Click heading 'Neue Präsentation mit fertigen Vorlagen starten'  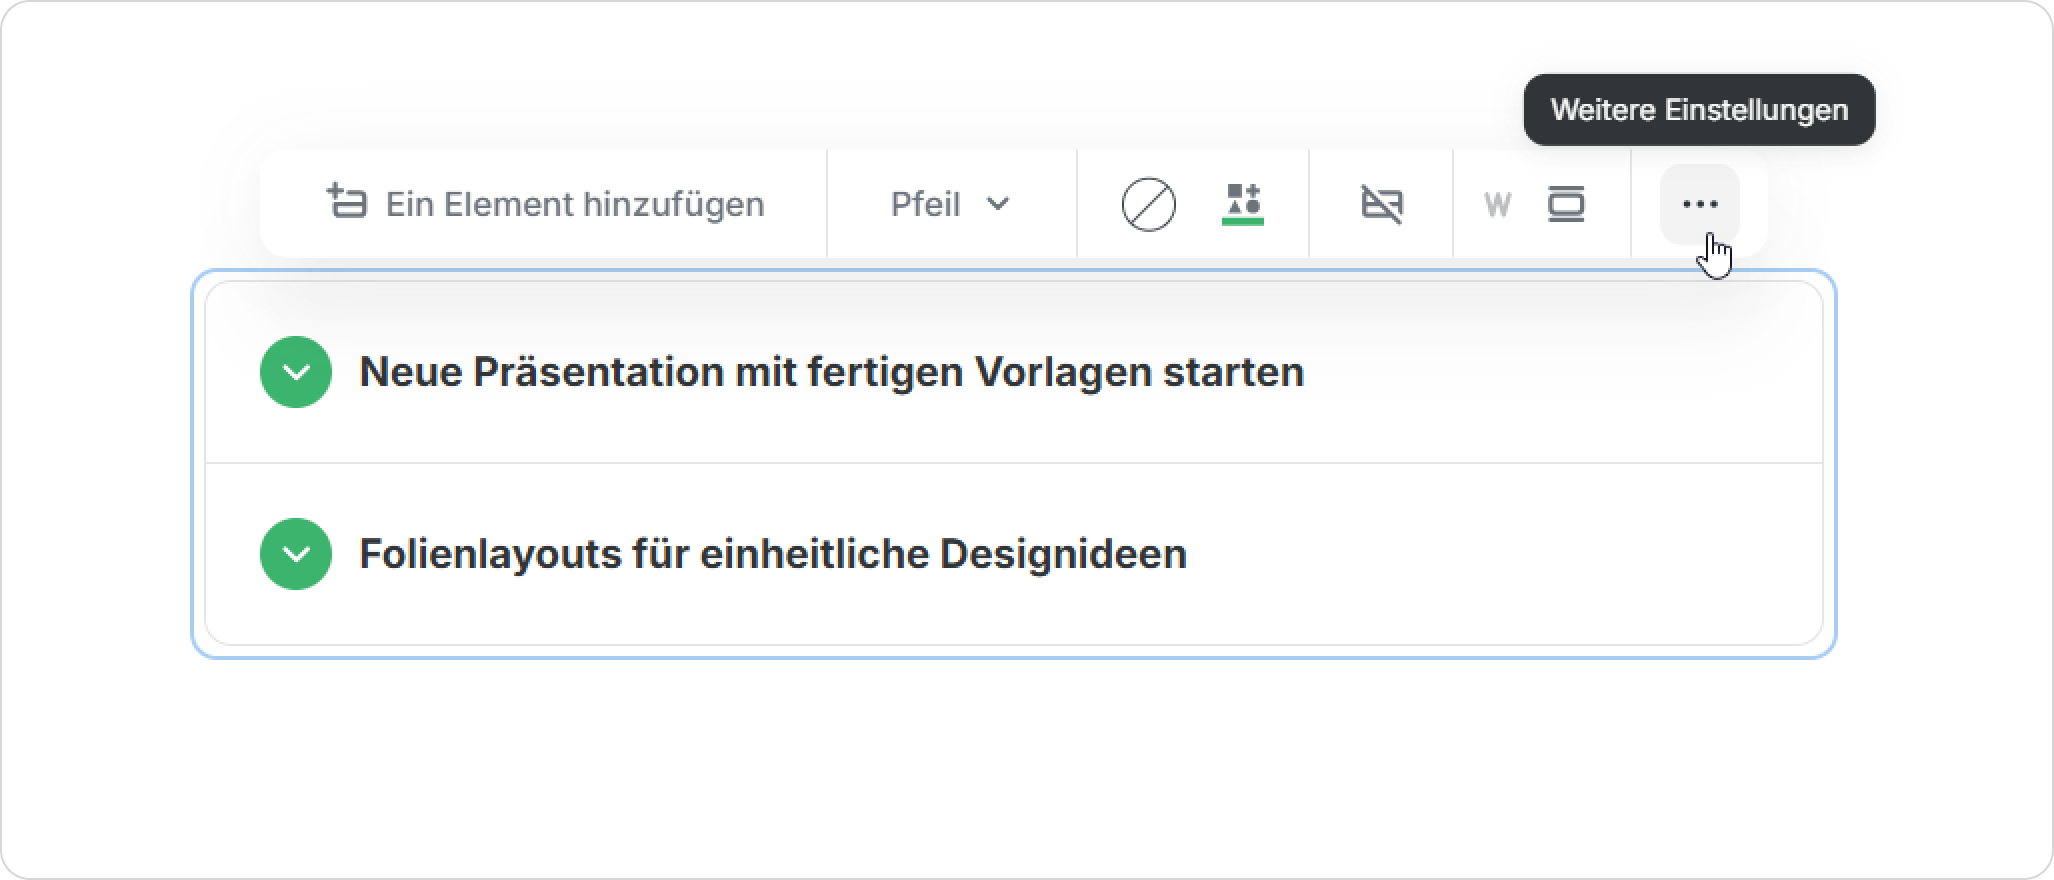(x=831, y=372)
